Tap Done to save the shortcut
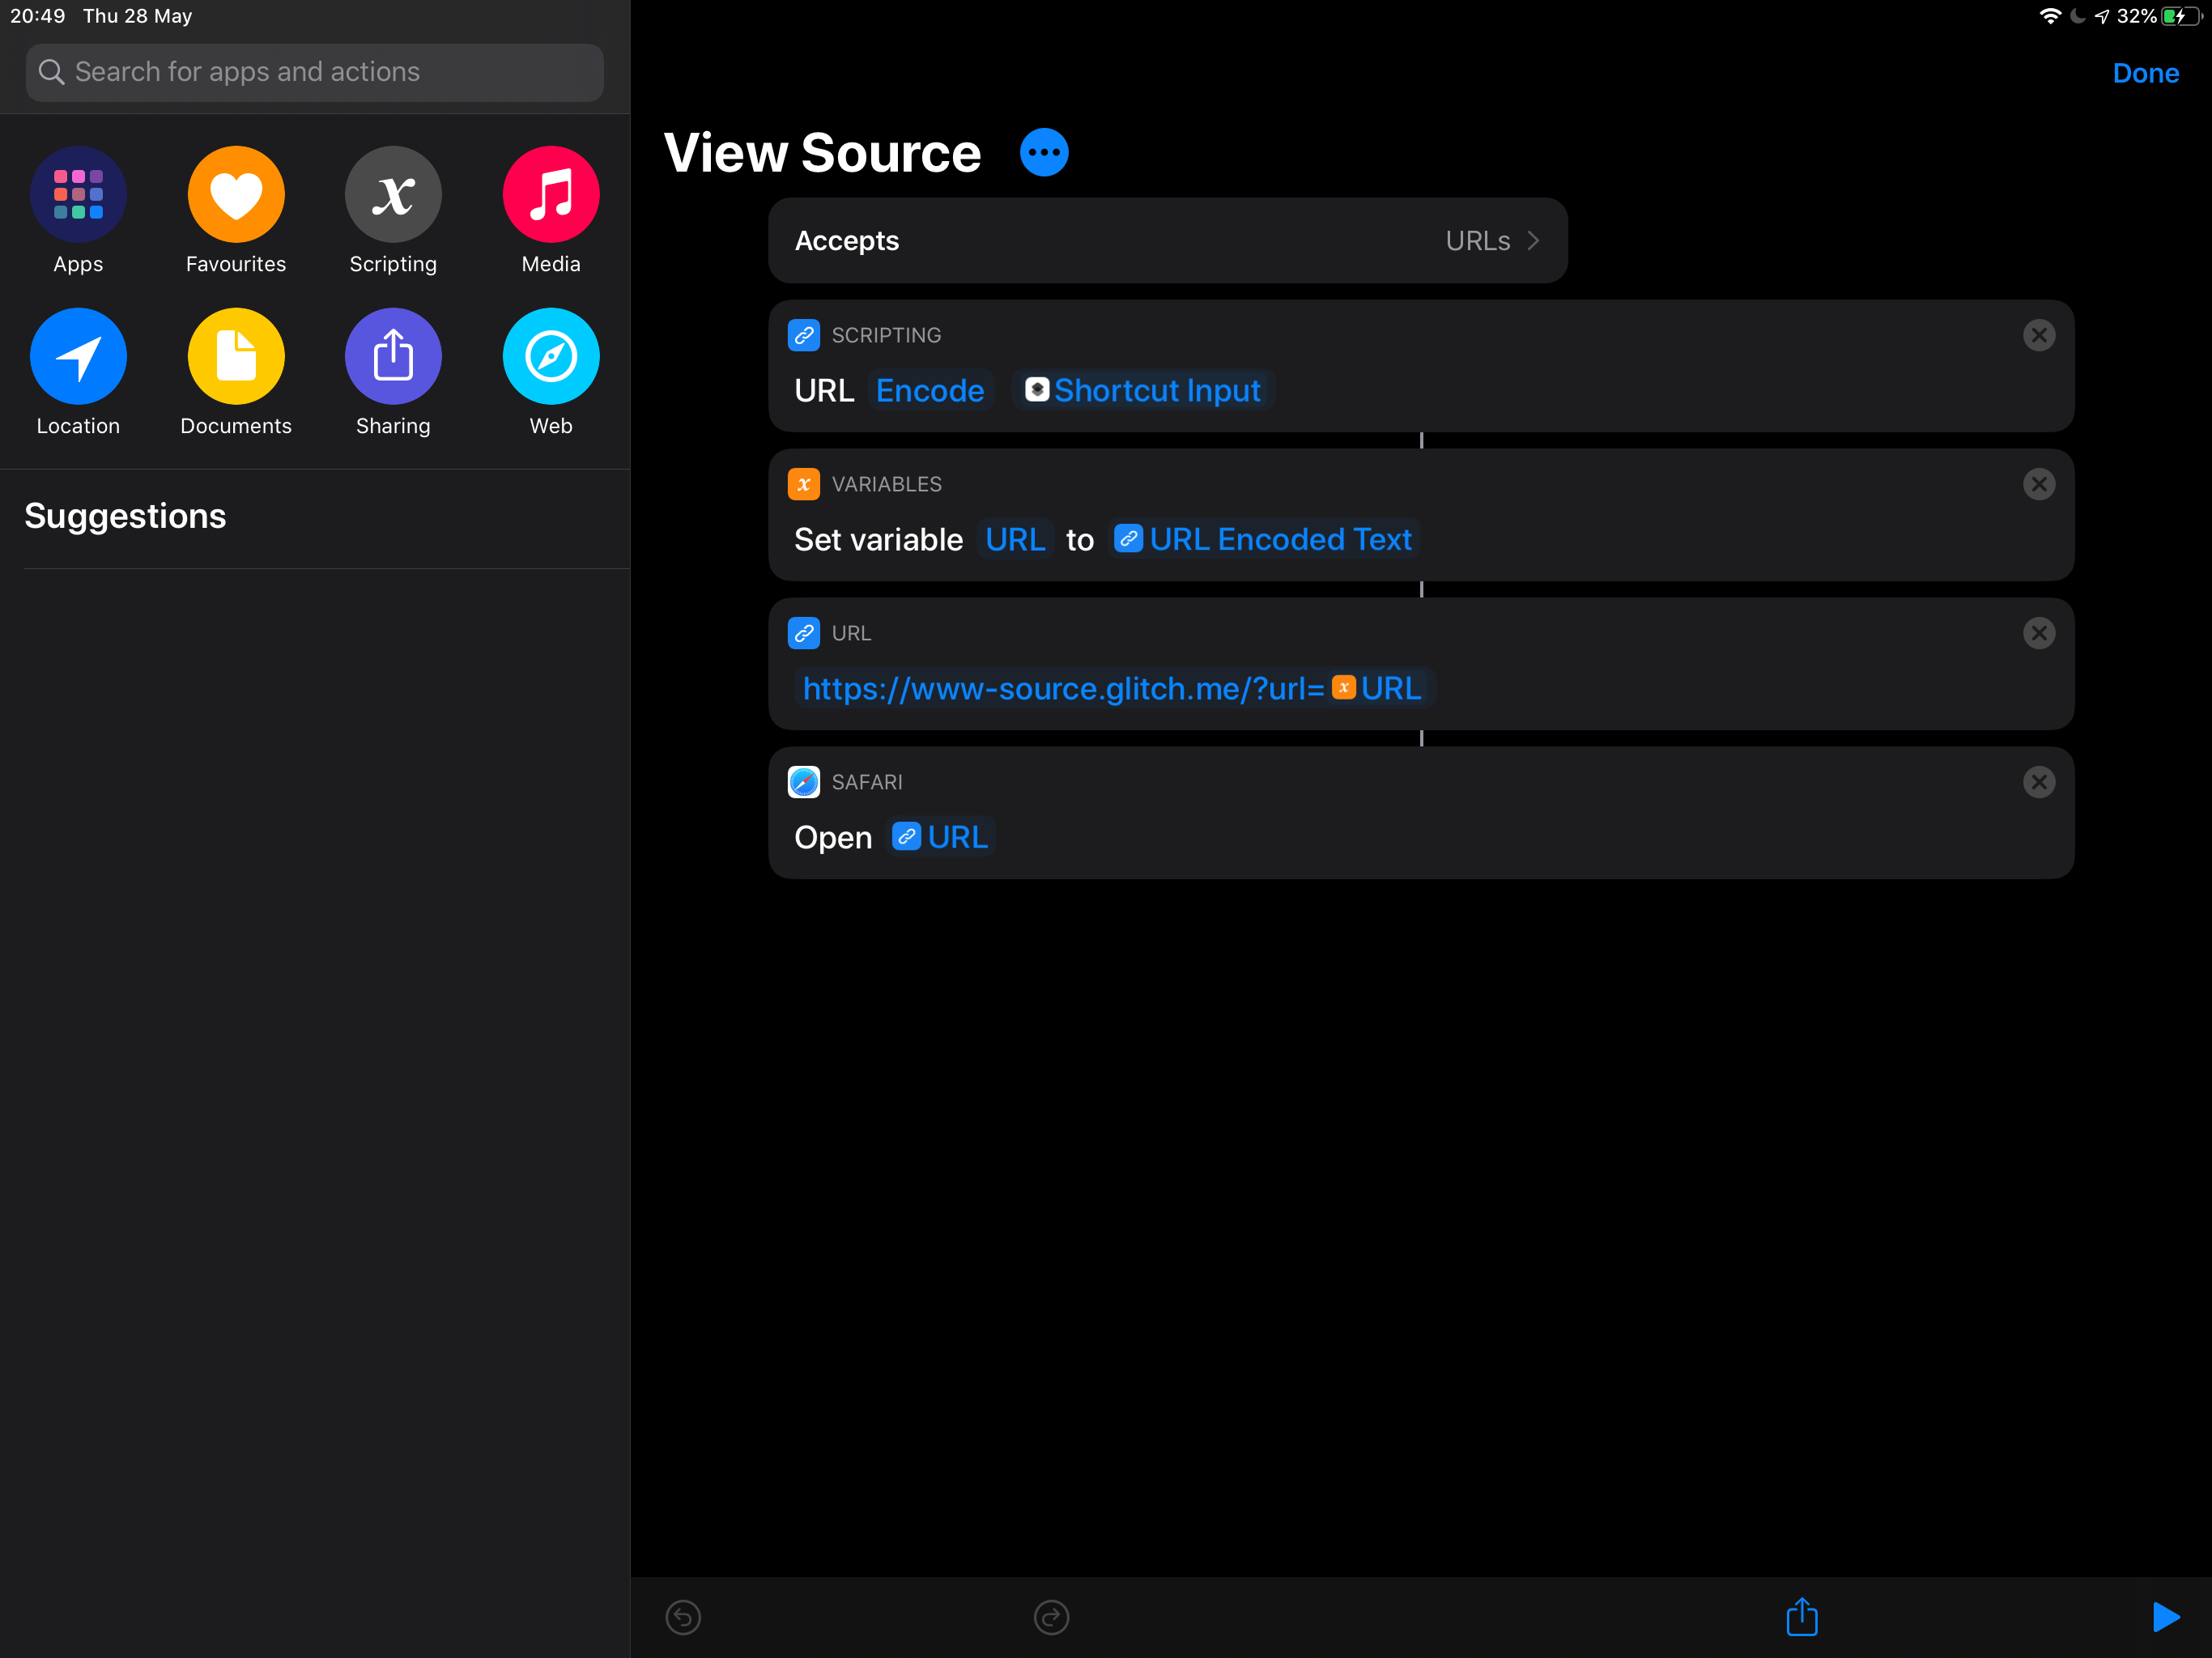This screenshot has width=2212, height=1658. click(2147, 73)
